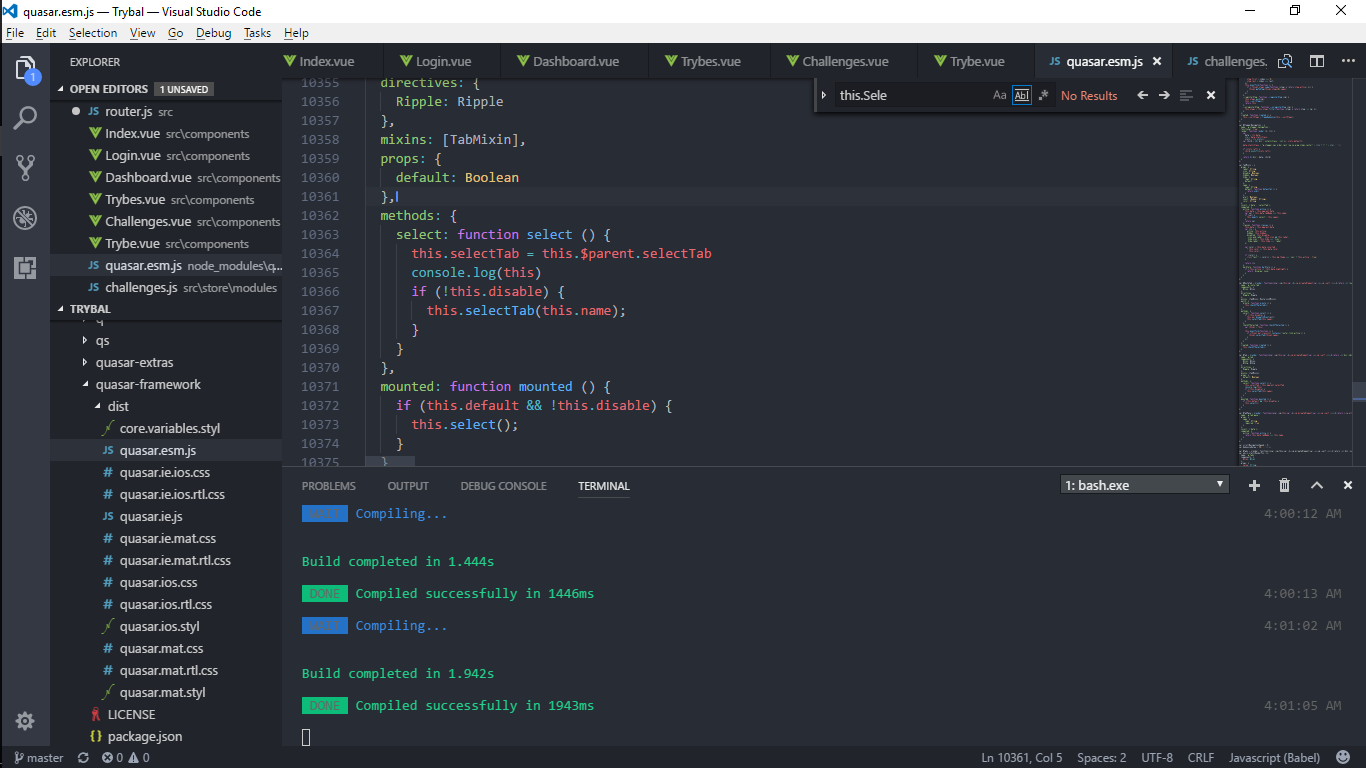Toggle match case in the find widget
This screenshot has height=768, width=1366.
coord(1000,95)
